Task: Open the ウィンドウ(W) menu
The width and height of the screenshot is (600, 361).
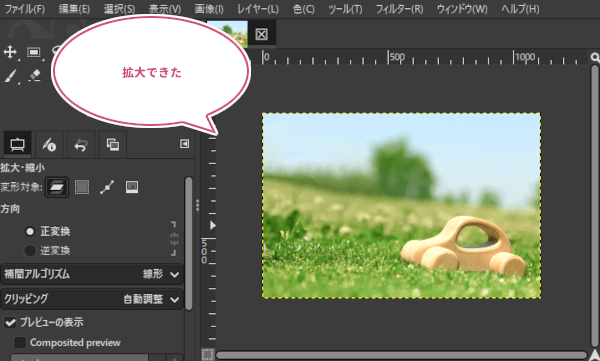Action: pyautogui.click(x=462, y=9)
